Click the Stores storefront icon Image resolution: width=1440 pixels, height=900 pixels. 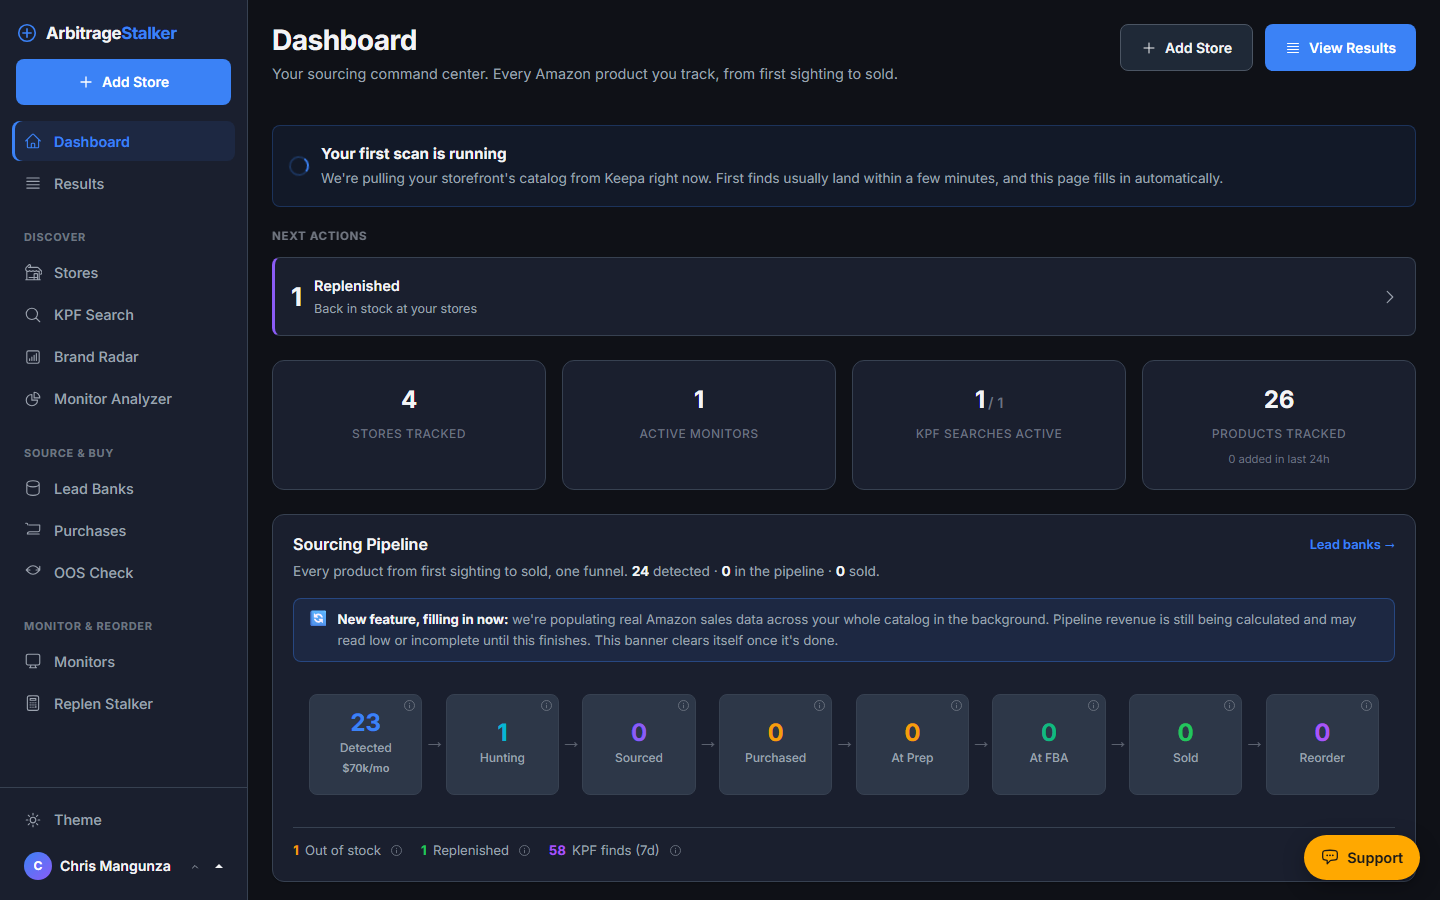[x=33, y=273]
